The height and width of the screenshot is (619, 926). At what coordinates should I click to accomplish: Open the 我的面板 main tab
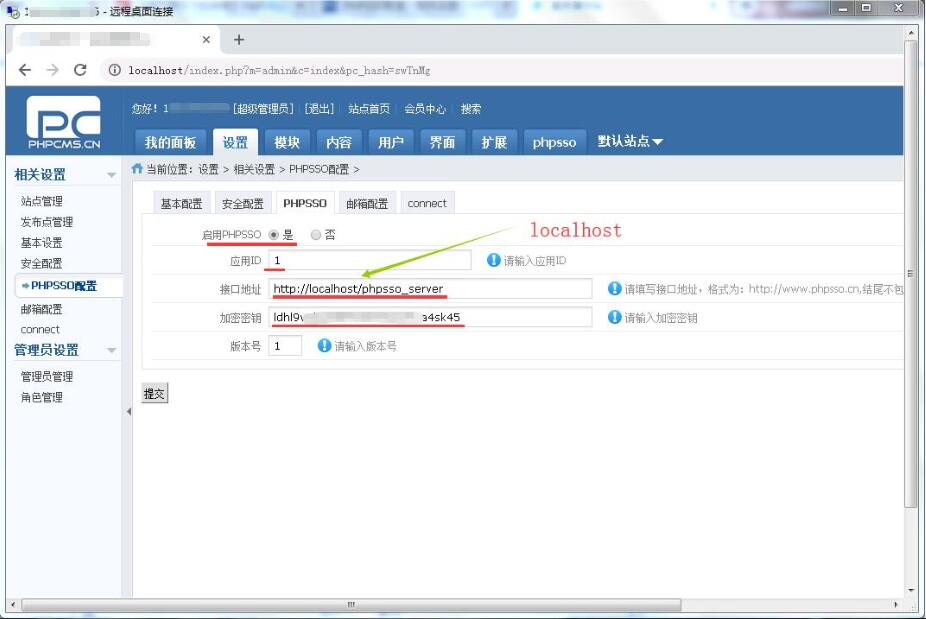pos(170,142)
